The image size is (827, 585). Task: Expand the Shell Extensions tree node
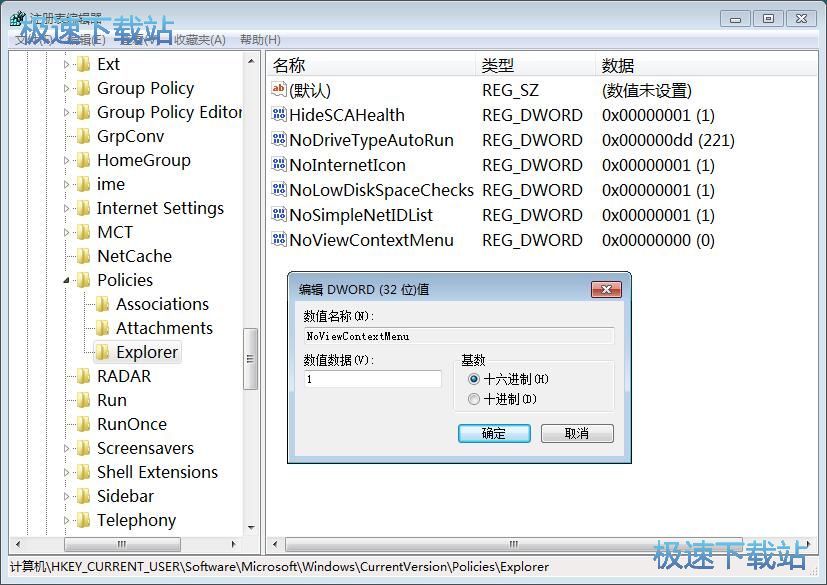click(66, 472)
